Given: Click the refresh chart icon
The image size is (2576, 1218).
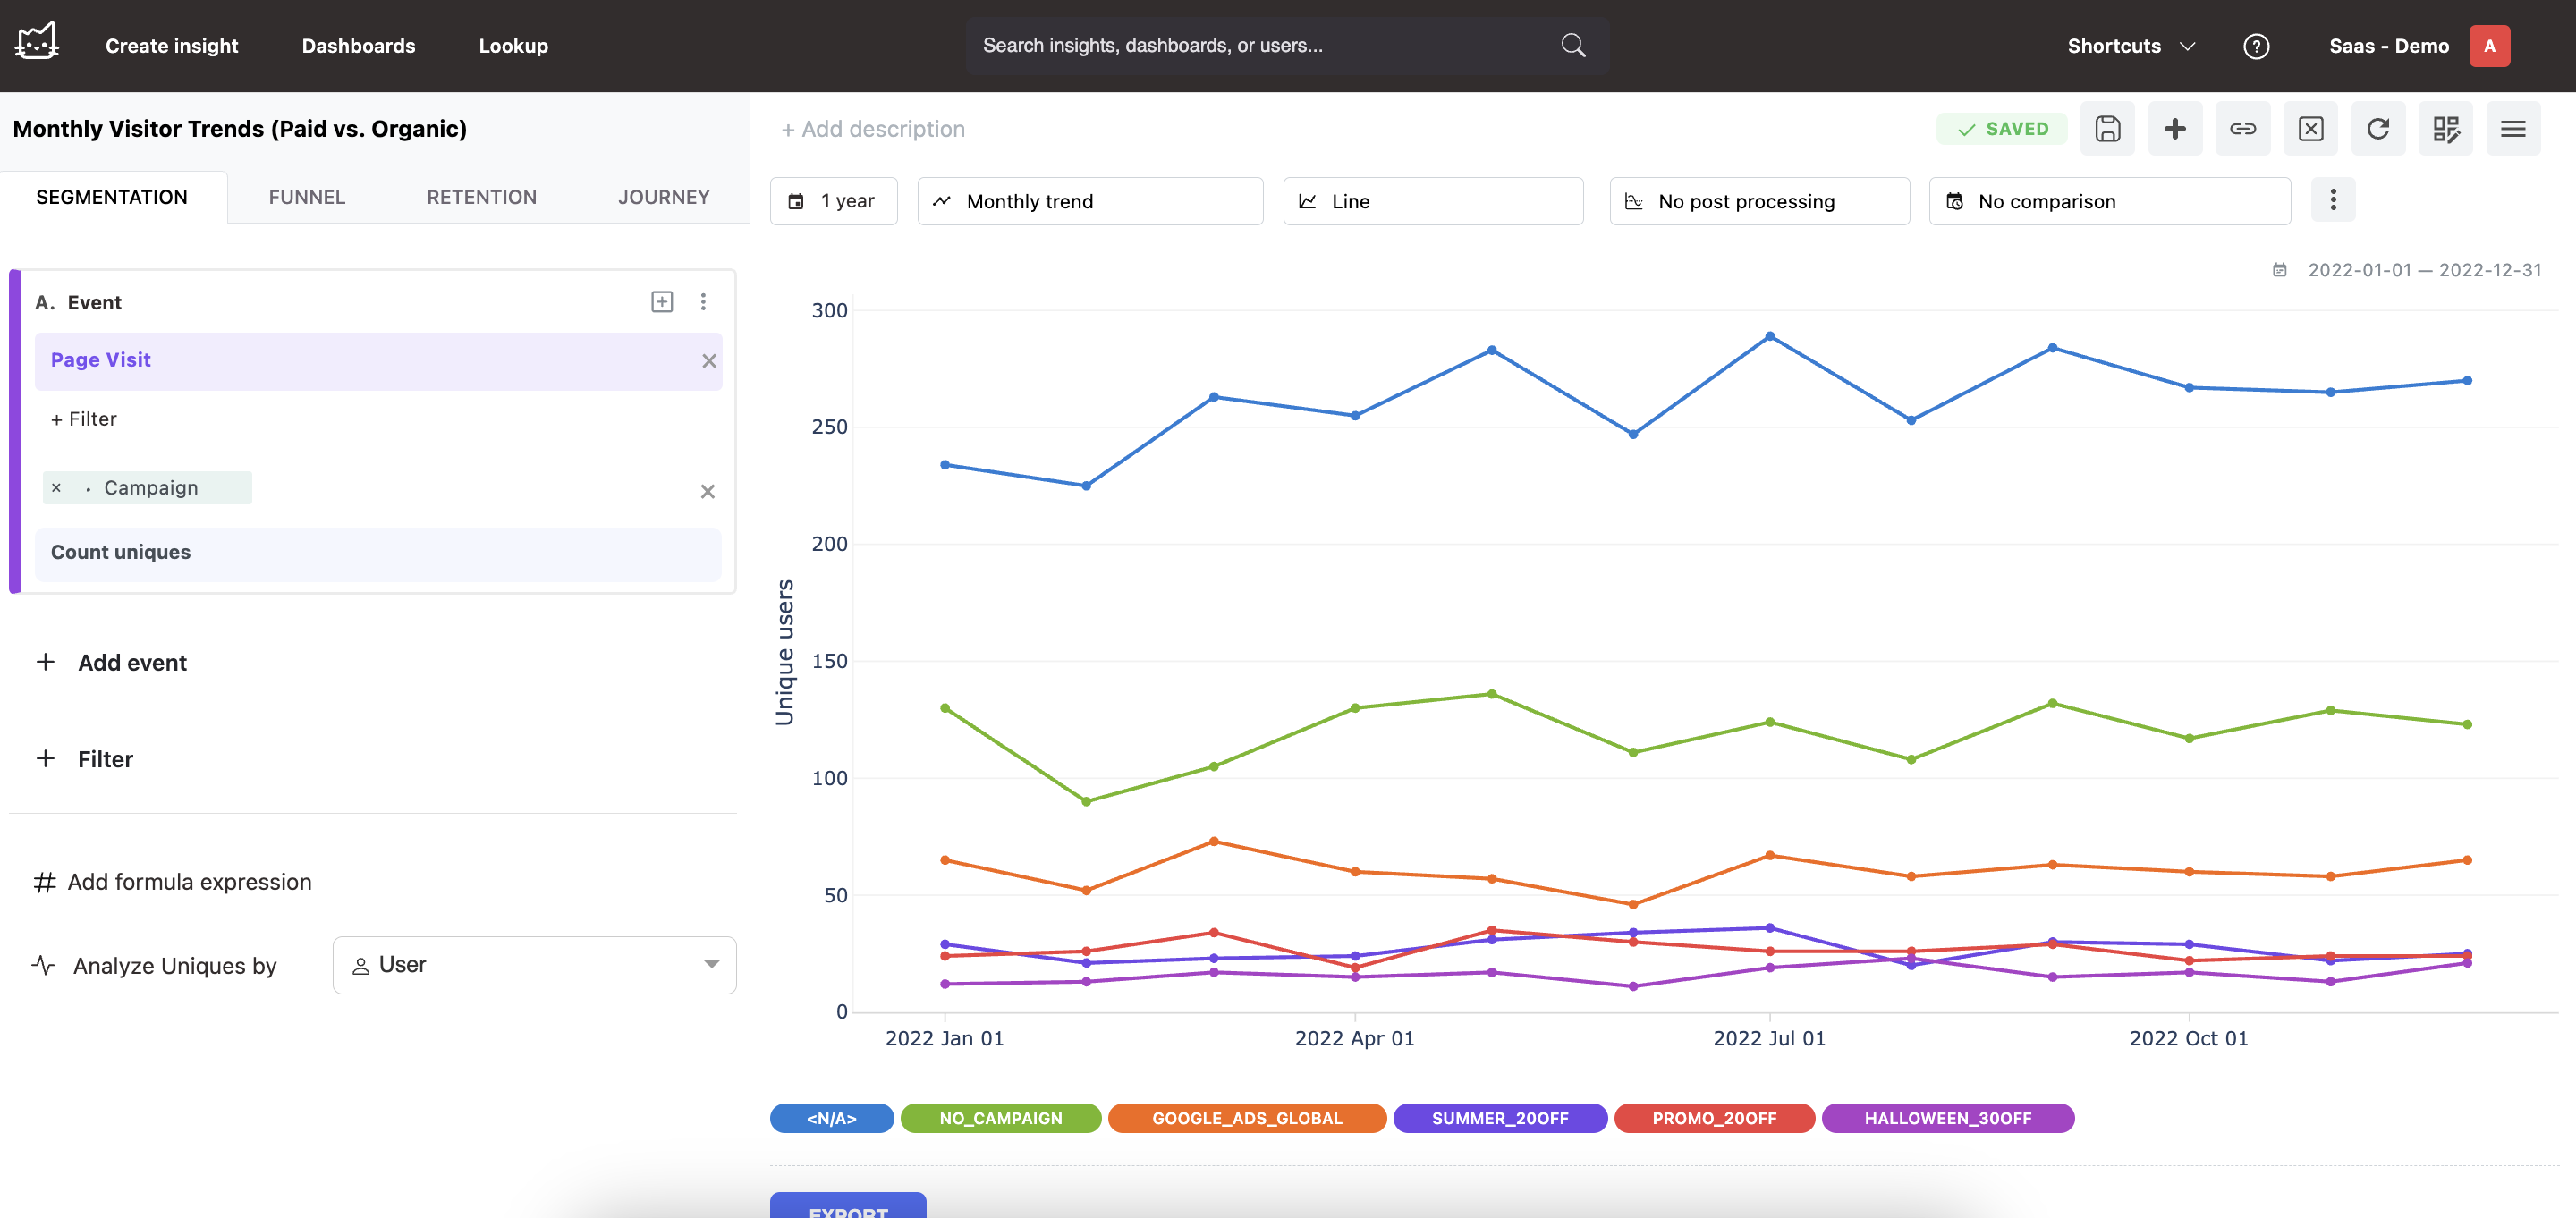Looking at the screenshot, I should point(2378,129).
